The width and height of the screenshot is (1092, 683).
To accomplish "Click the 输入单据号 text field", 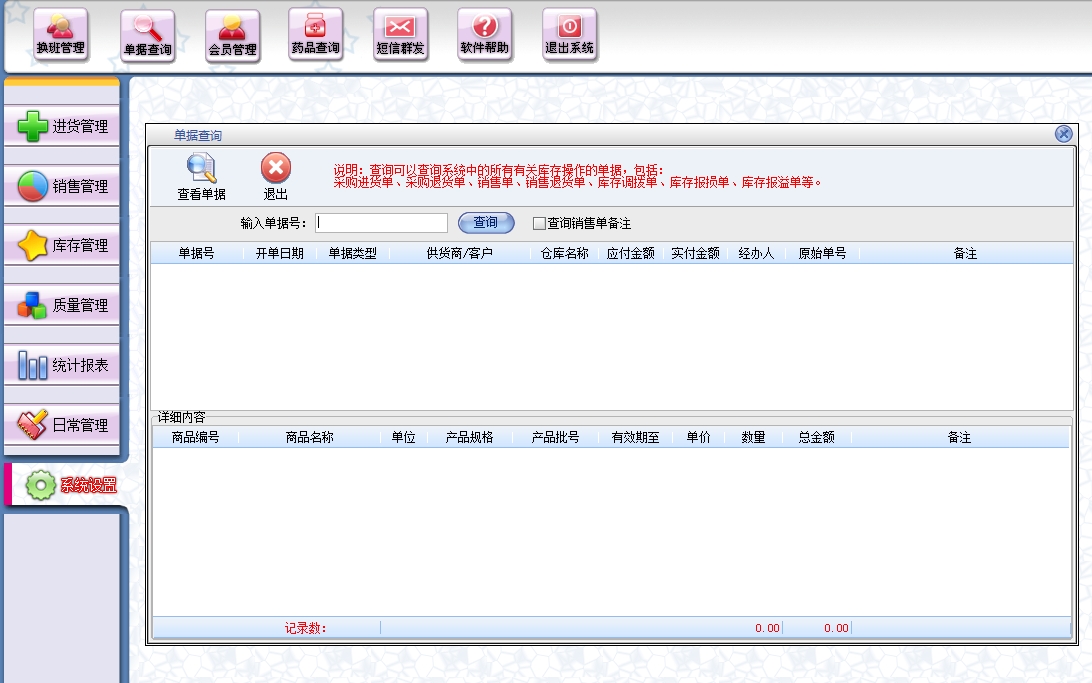I will (381, 223).
